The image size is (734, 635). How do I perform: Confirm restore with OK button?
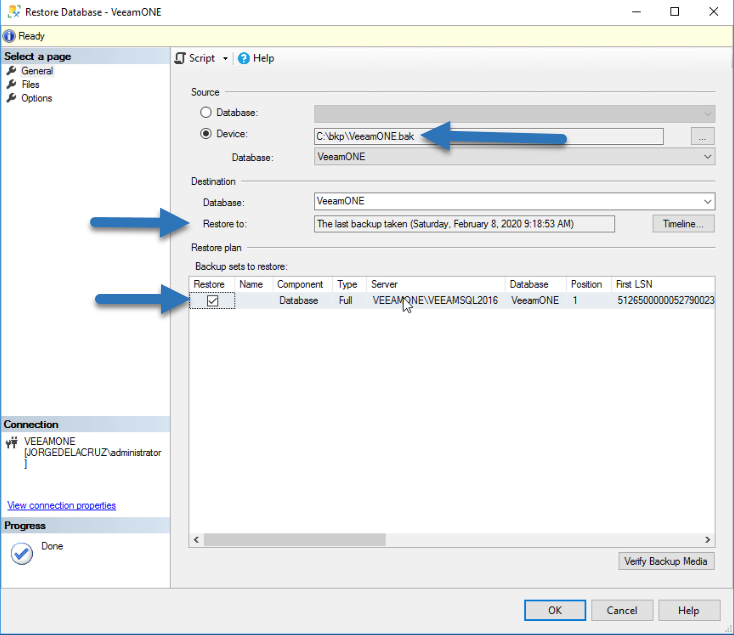(x=555, y=610)
